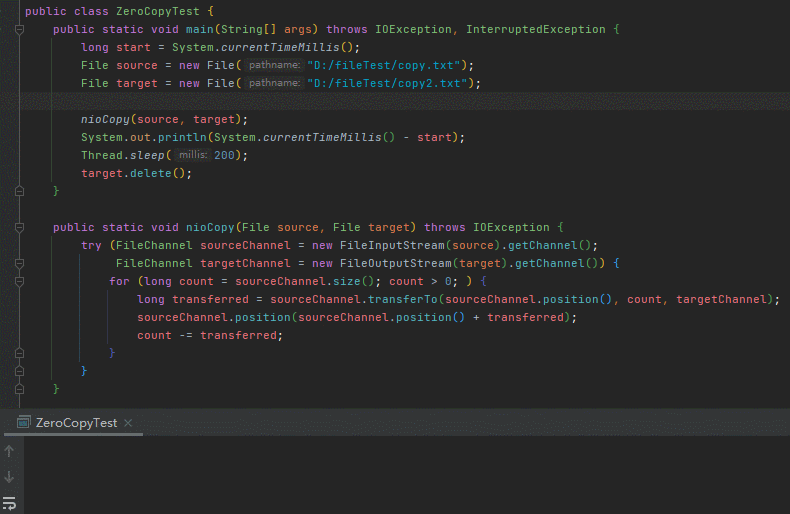This screenshot has height=514, width=790.
Task: Click fold-end marker of for loop brace
Action: point(19,353)
